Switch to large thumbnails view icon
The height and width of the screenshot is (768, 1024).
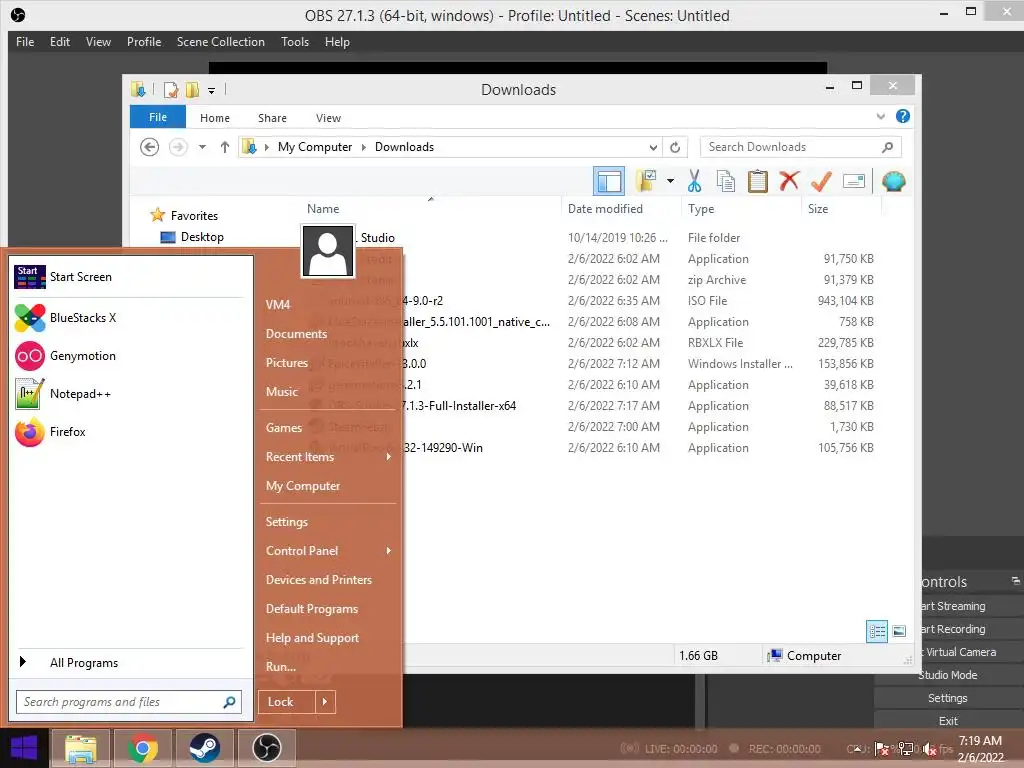899,631
